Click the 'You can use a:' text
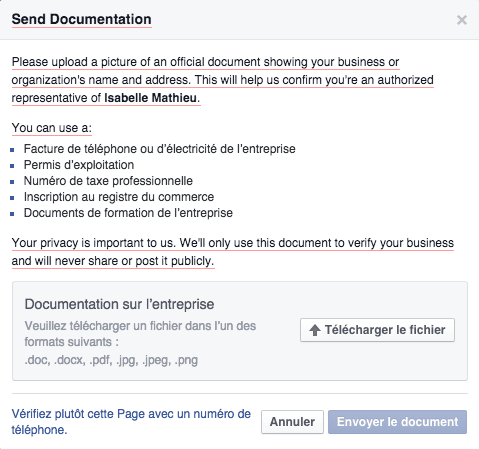 [x=52, y=128]
